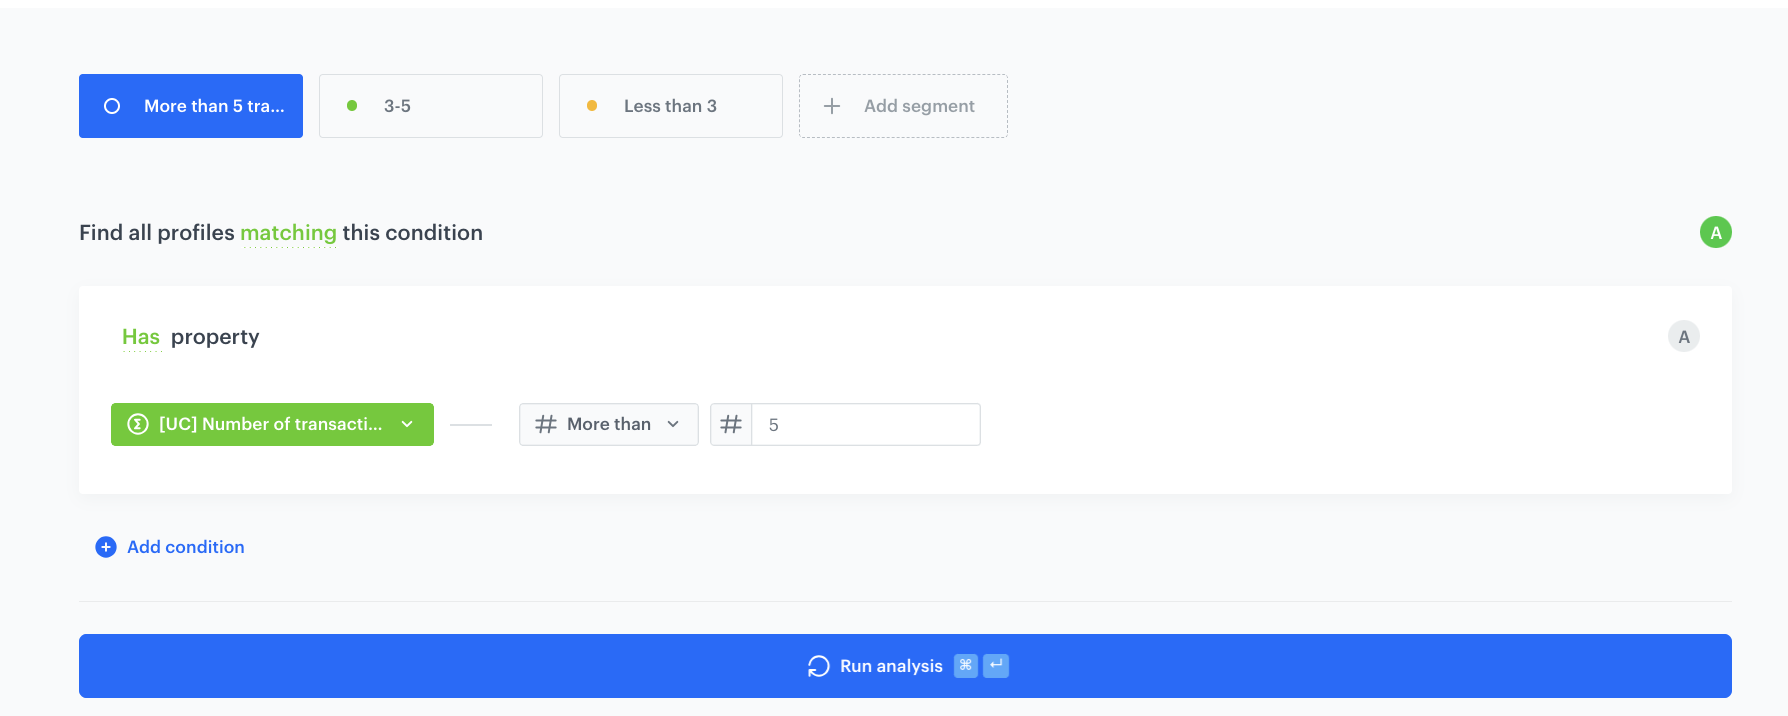
Task: Toggle the 'matching' condition keyword
Action: tap(288, 233)
